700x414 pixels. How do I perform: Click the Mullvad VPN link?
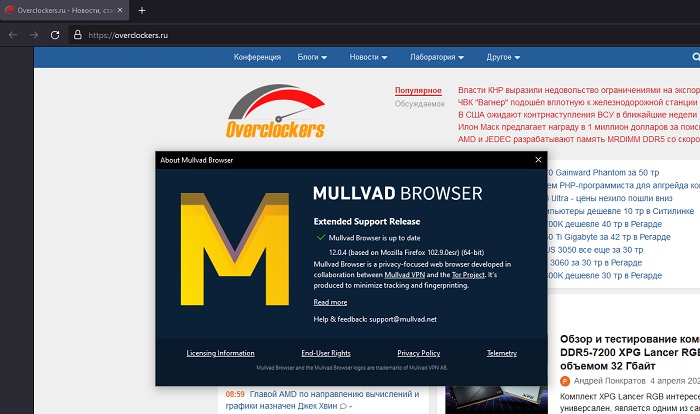point(404,275)
